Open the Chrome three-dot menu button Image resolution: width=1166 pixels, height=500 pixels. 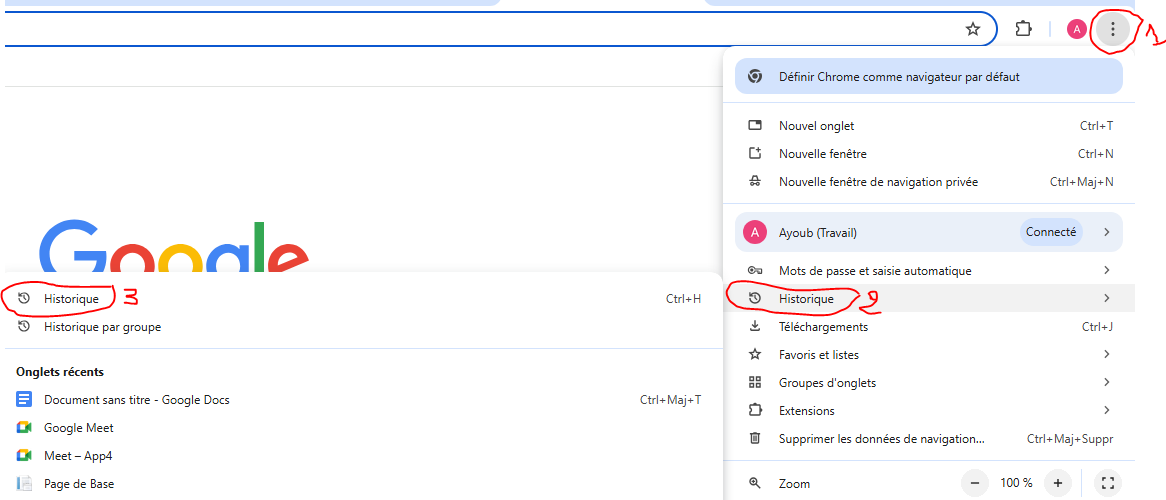click(x=1112, y=29)
